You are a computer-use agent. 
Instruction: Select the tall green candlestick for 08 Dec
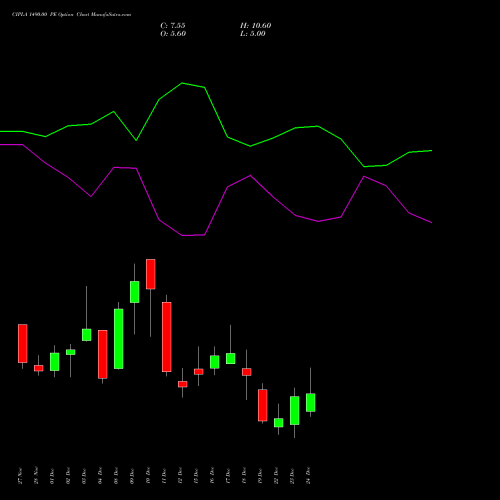pyautogui.click(x=119, y=339)
